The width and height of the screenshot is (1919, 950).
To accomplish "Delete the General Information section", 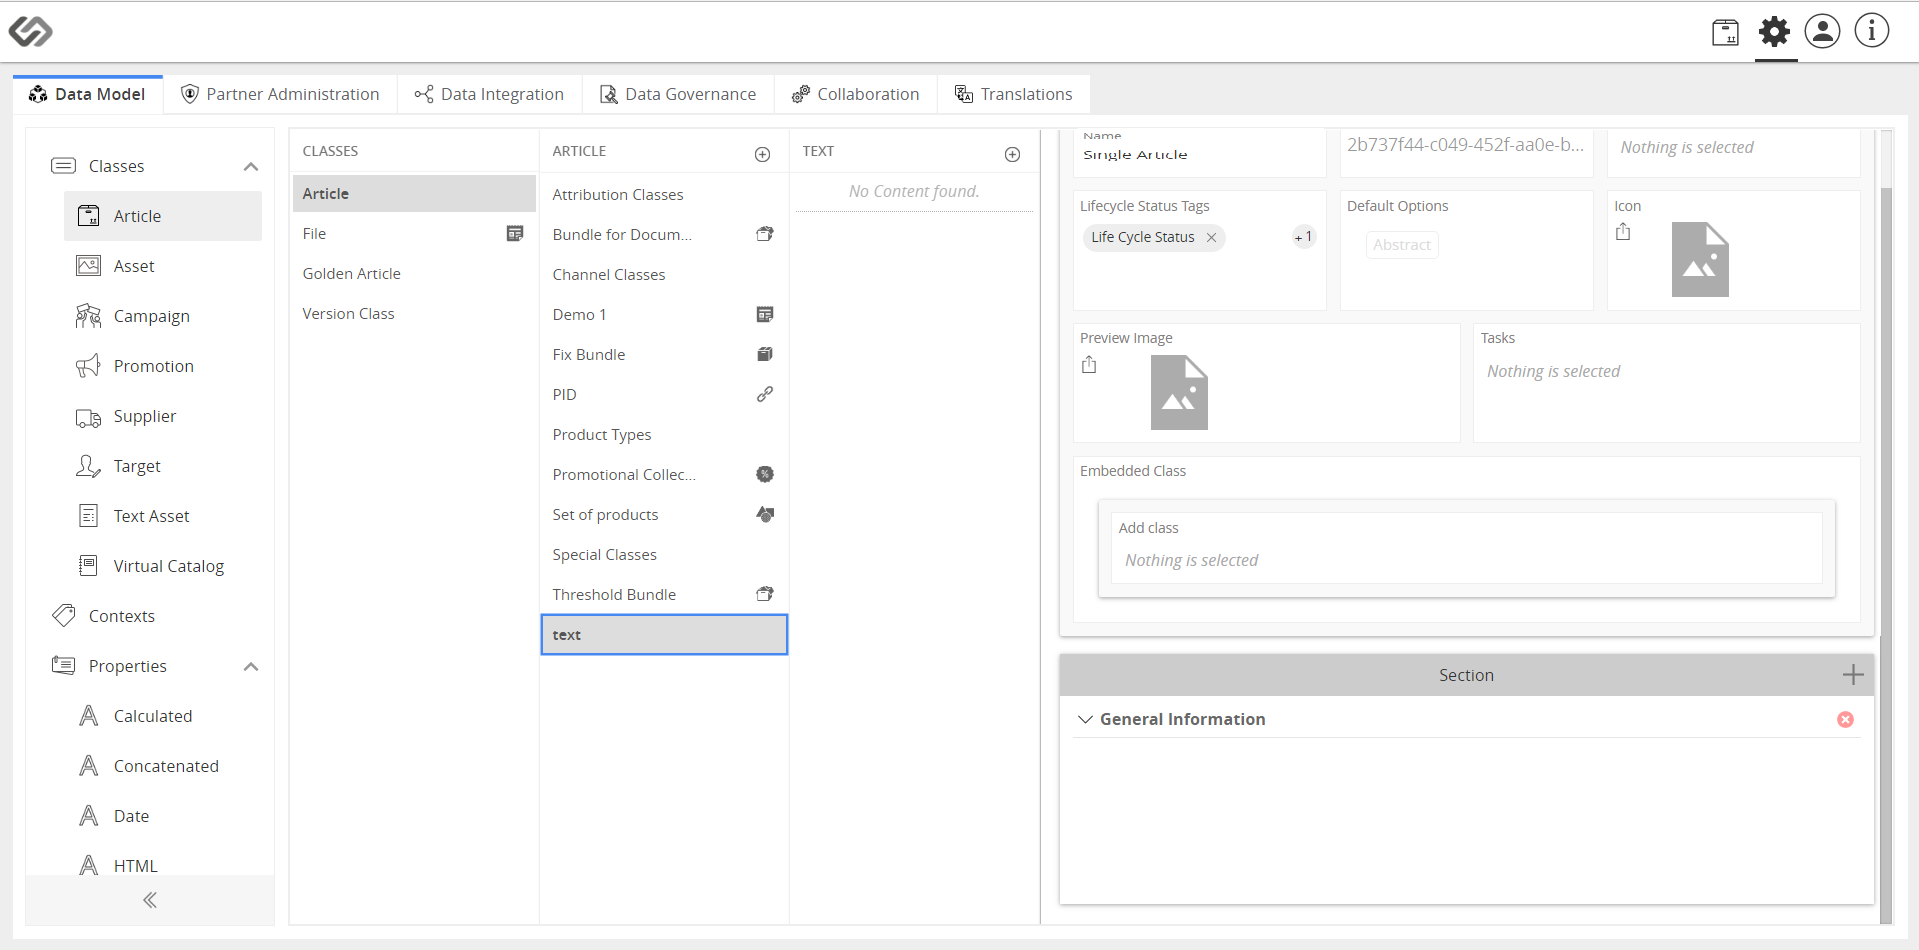I will [1845, 719].
